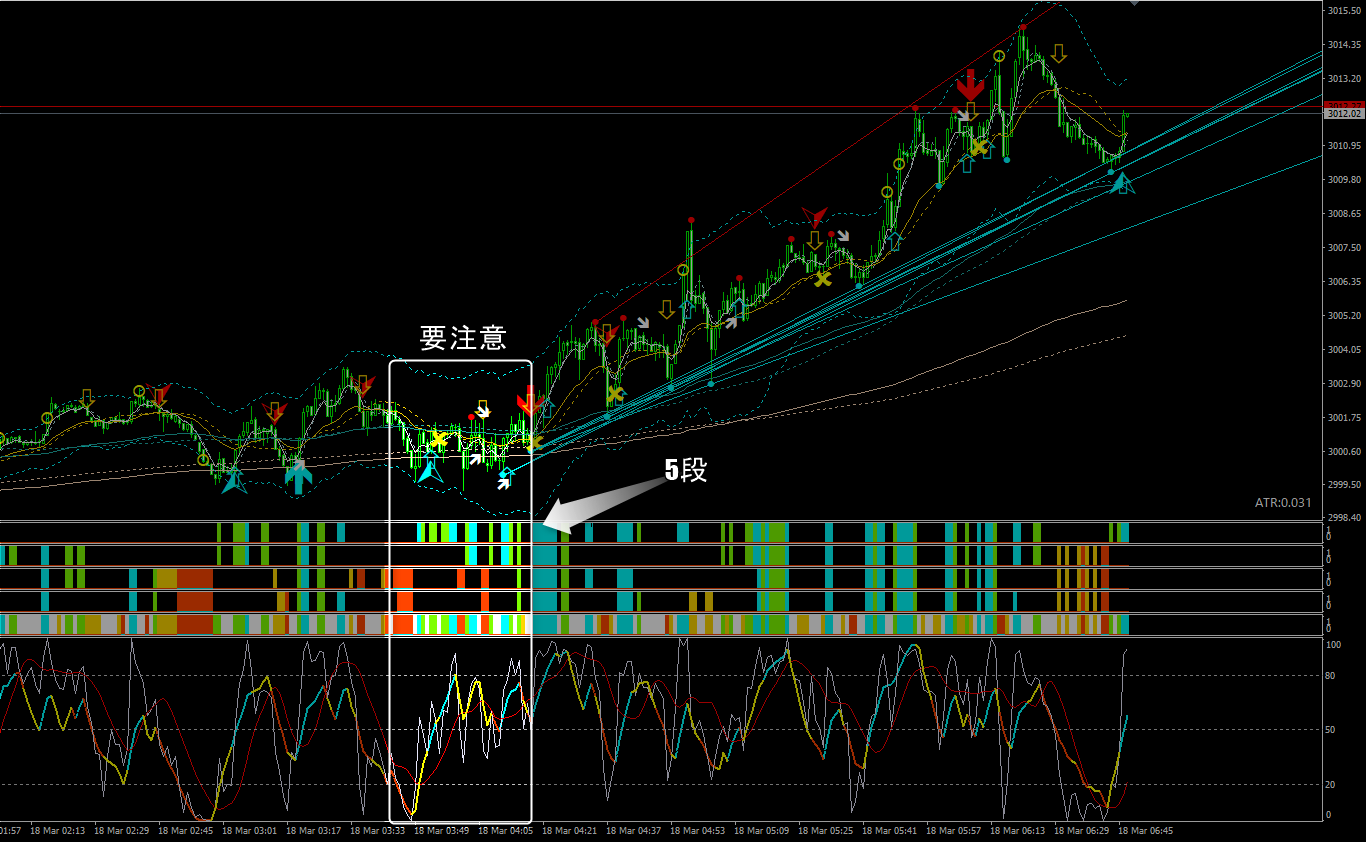Screen dimensions: 1366x842
Task: Click time label 18 Mar 06:45
Action: click(x=1147, y=831)
